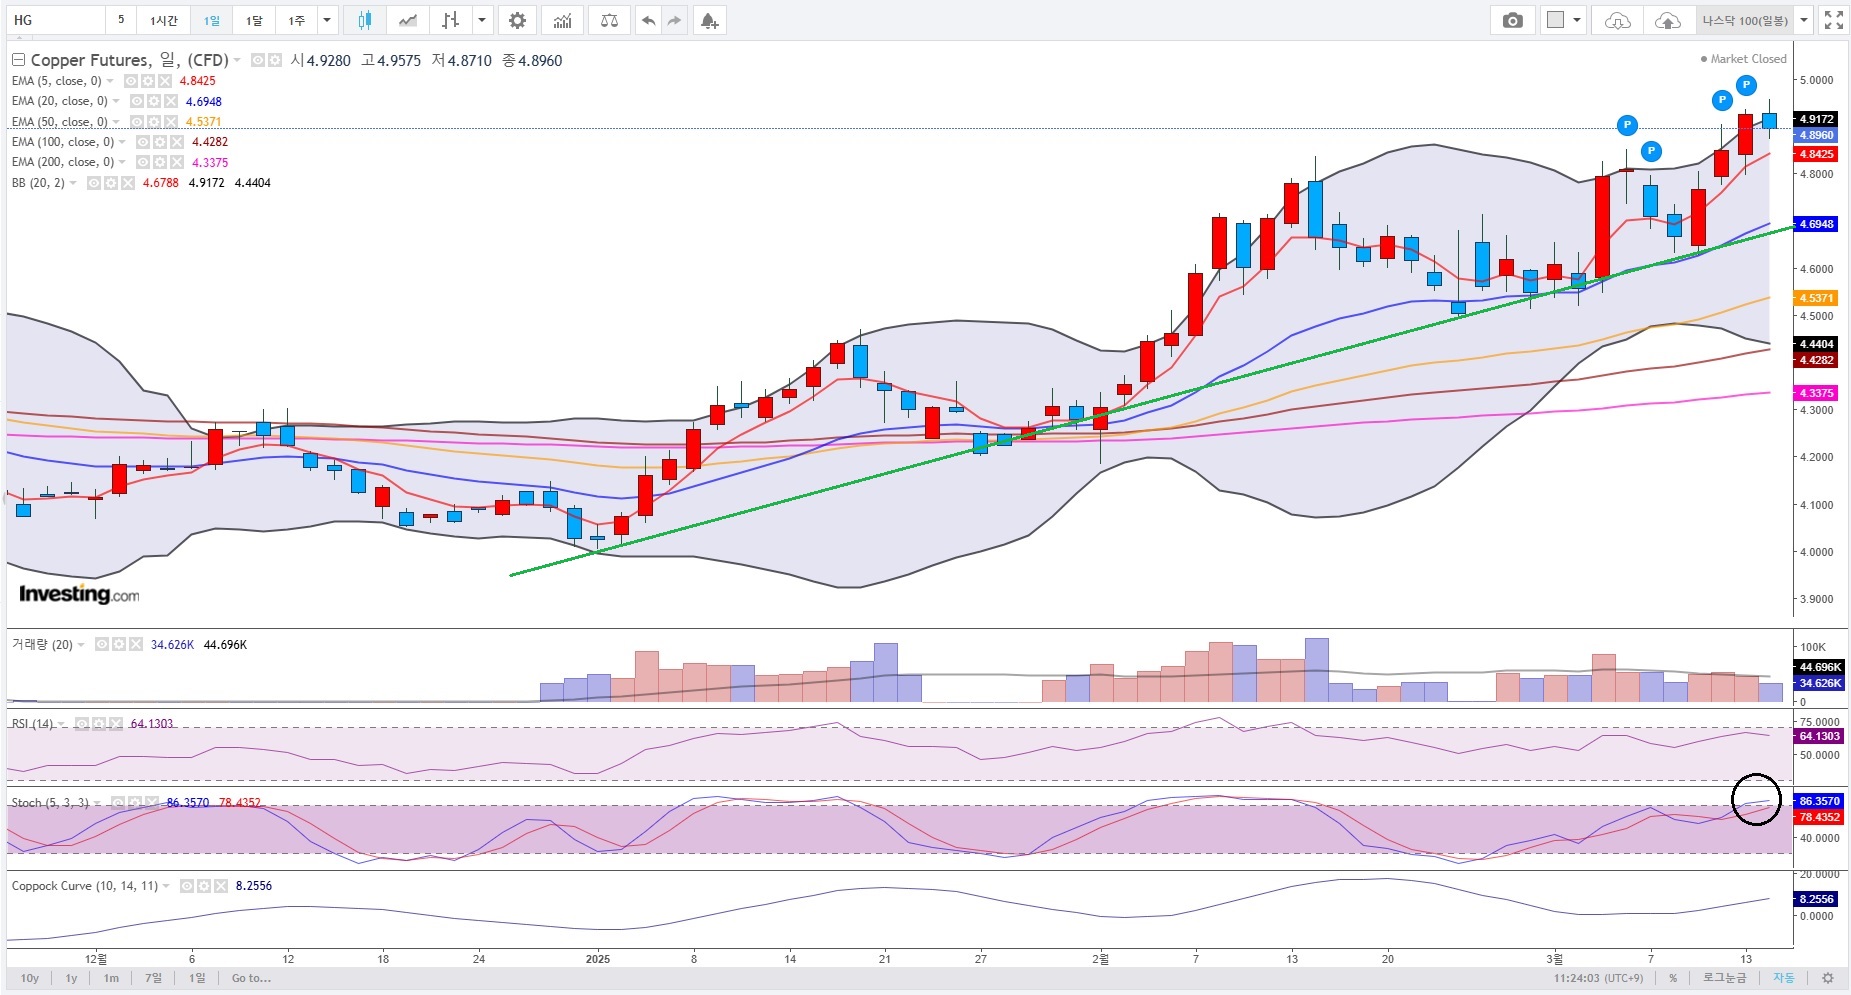Open chart settings gear in toolbar
The width and height of the screenshot is (1851, 995).
tap(517, 20)
